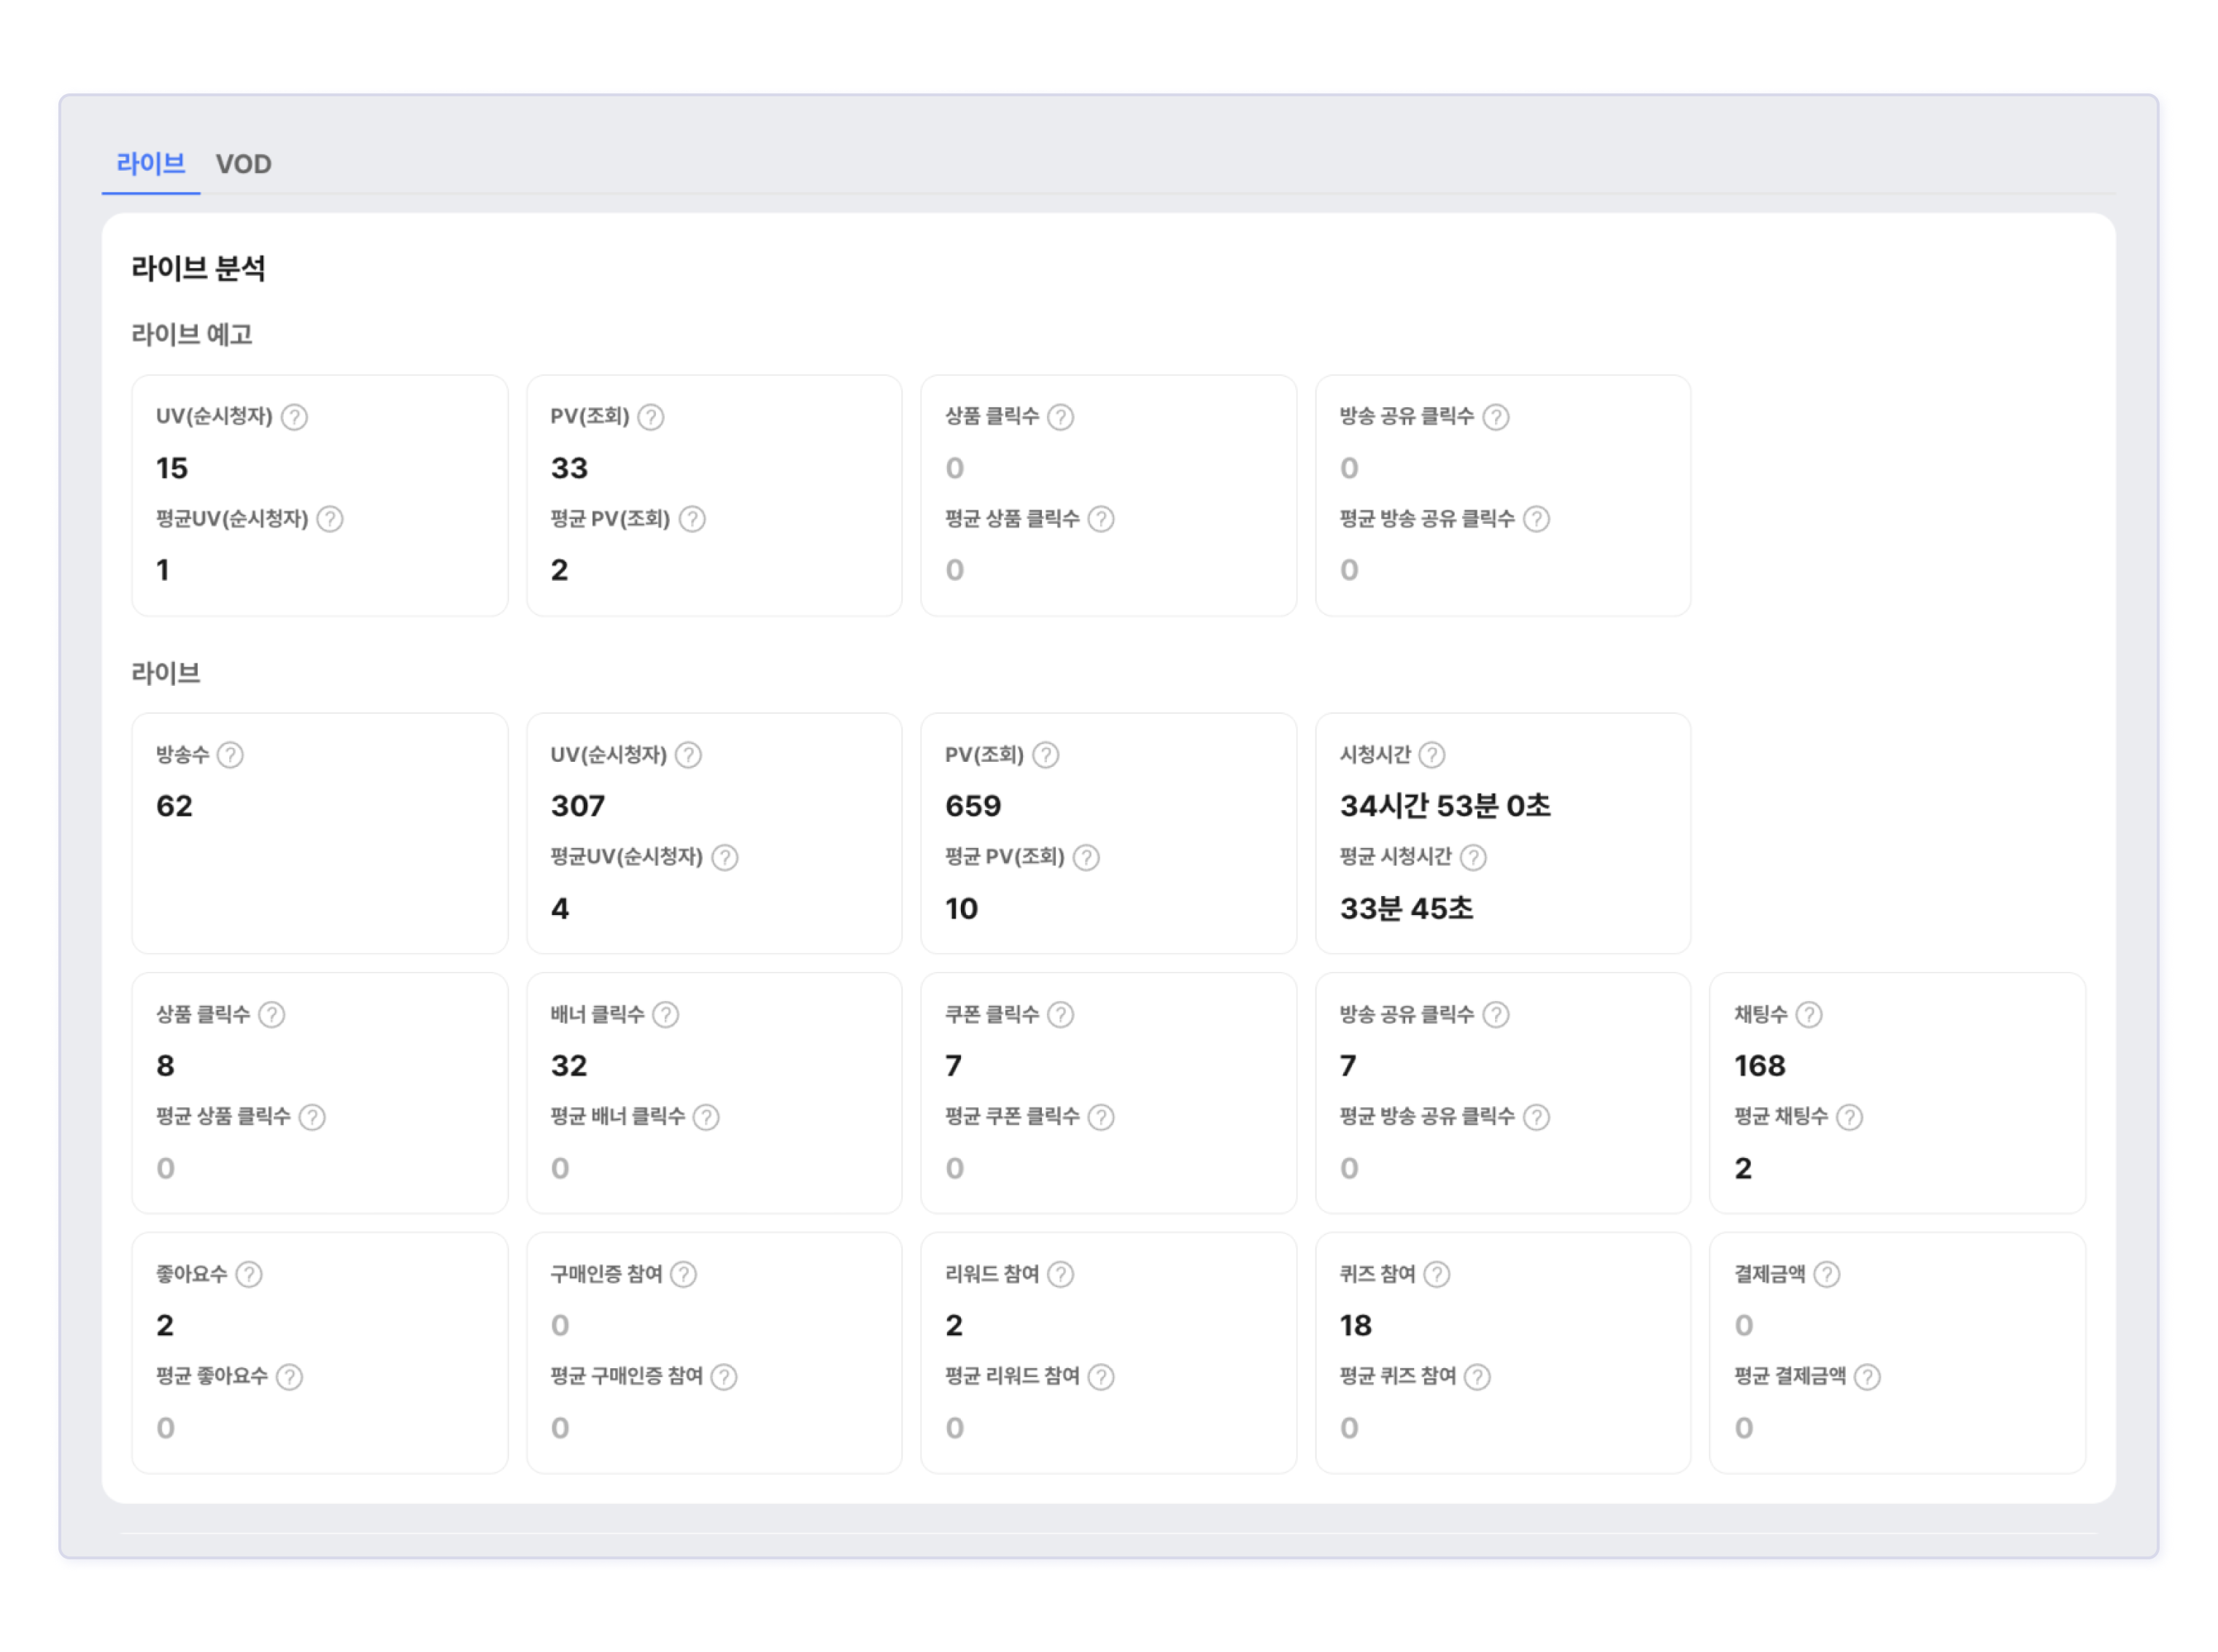Click help icon beside 결제금액
This screenshot has width=2218, height=1652.
pyautogui.click(x=1827, y=1274)
